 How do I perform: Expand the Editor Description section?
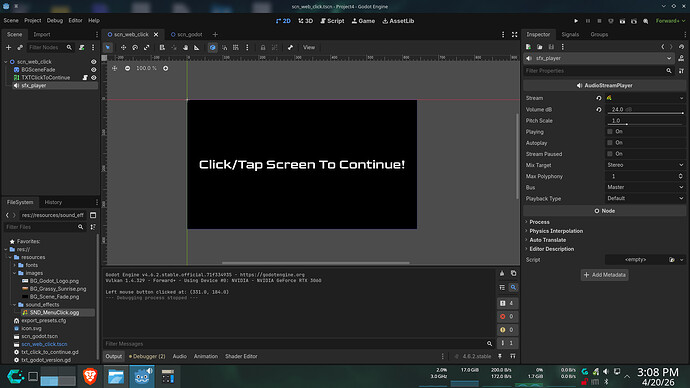click(x=552, y=249)
